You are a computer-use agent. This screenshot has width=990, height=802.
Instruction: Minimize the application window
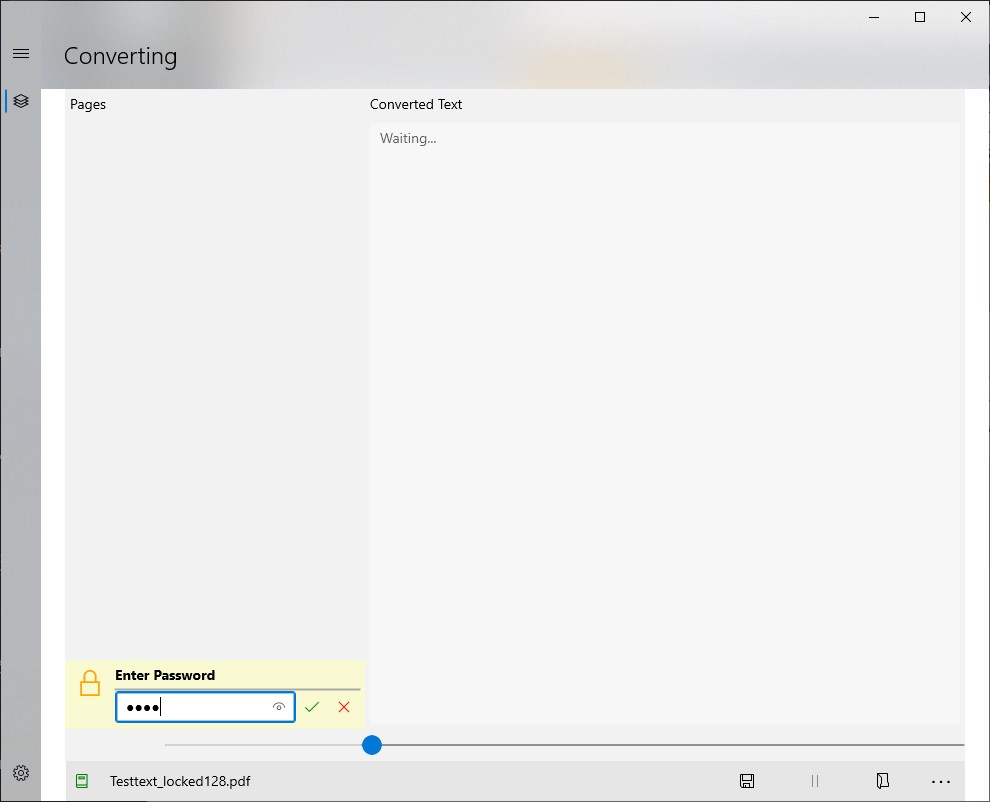(874, 17)
